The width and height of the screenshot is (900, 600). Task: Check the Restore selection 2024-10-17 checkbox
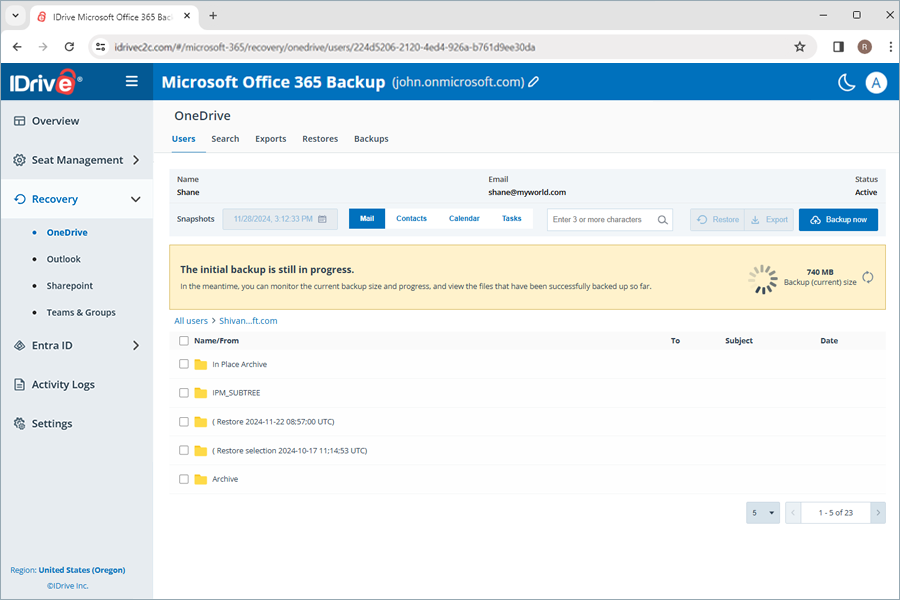click(x=184, y=450)
